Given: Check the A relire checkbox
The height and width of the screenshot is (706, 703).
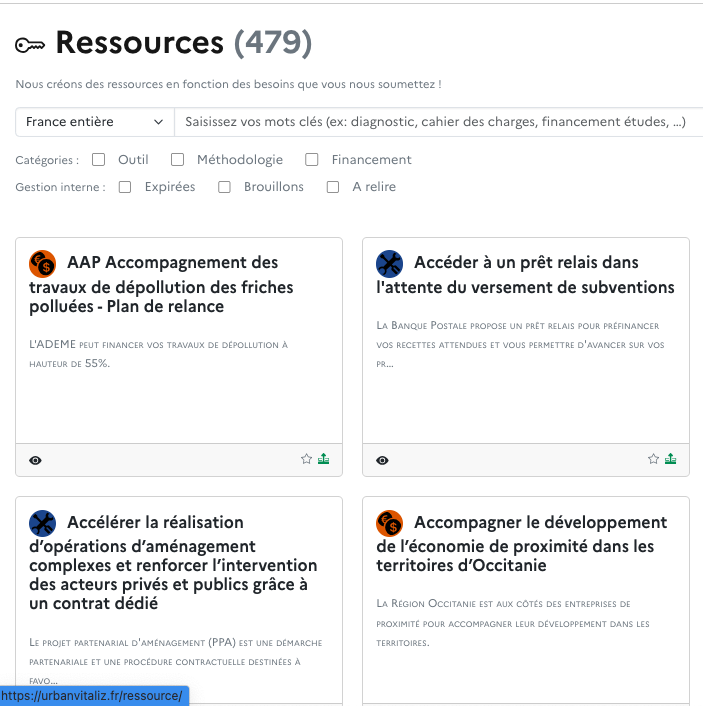Looking at the screenshot, I should click(x=333, y=187).
